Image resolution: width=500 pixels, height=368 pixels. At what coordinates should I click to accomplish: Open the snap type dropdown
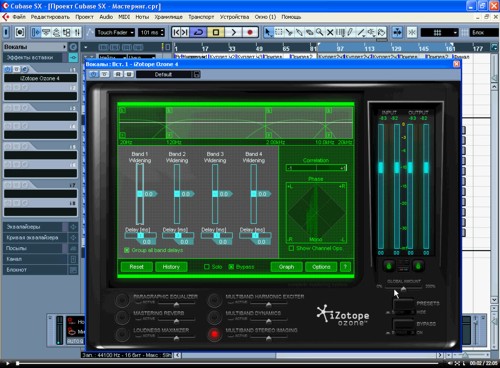440,32
